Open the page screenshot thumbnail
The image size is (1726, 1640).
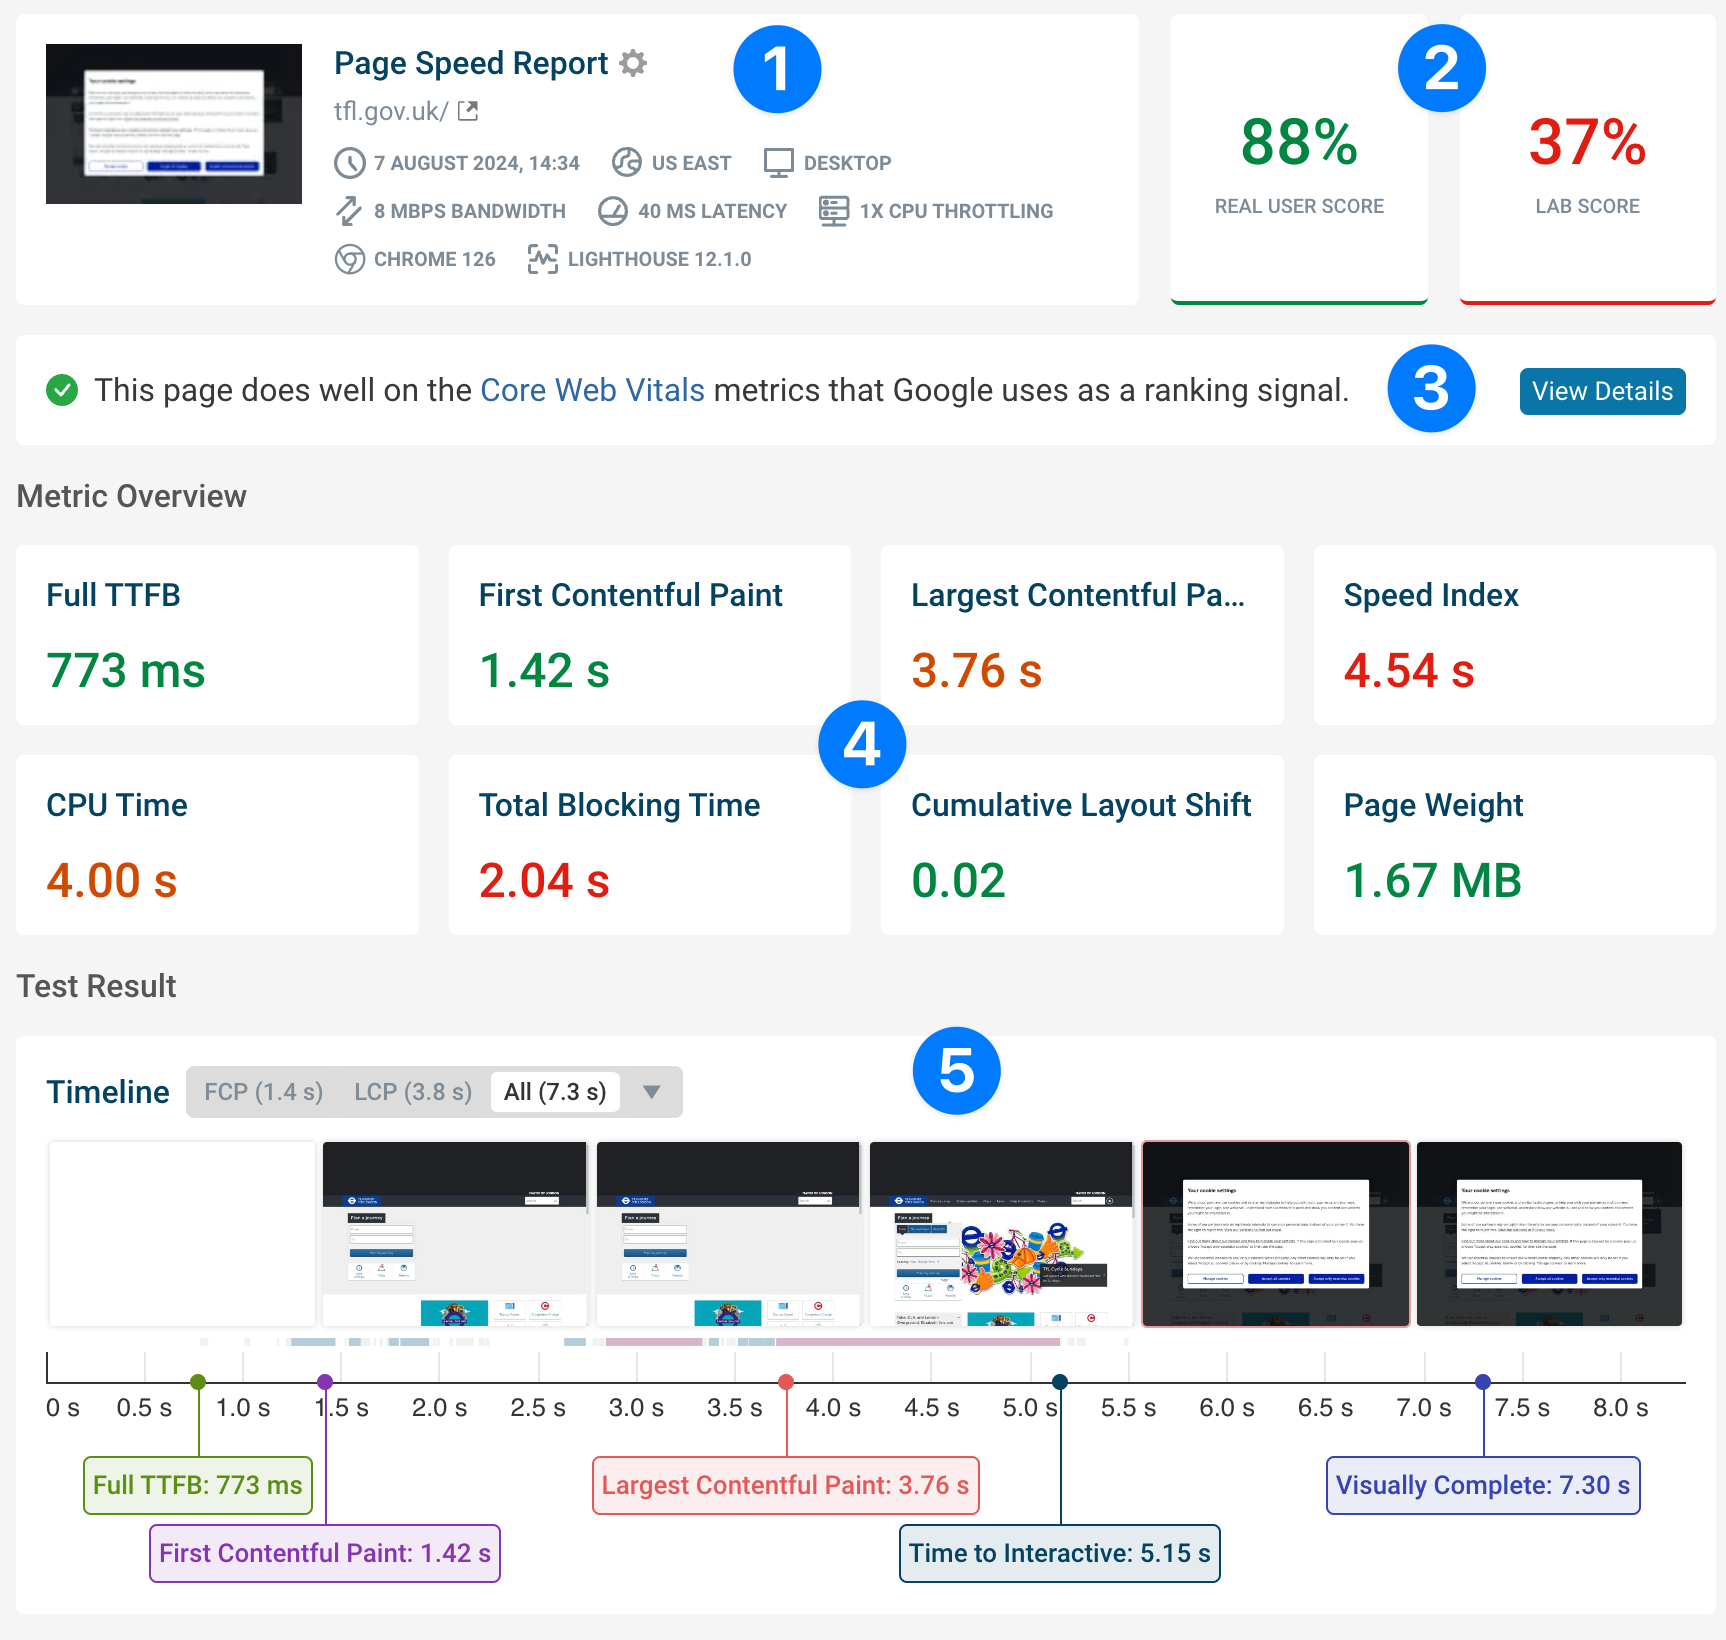tap(174, 124)
